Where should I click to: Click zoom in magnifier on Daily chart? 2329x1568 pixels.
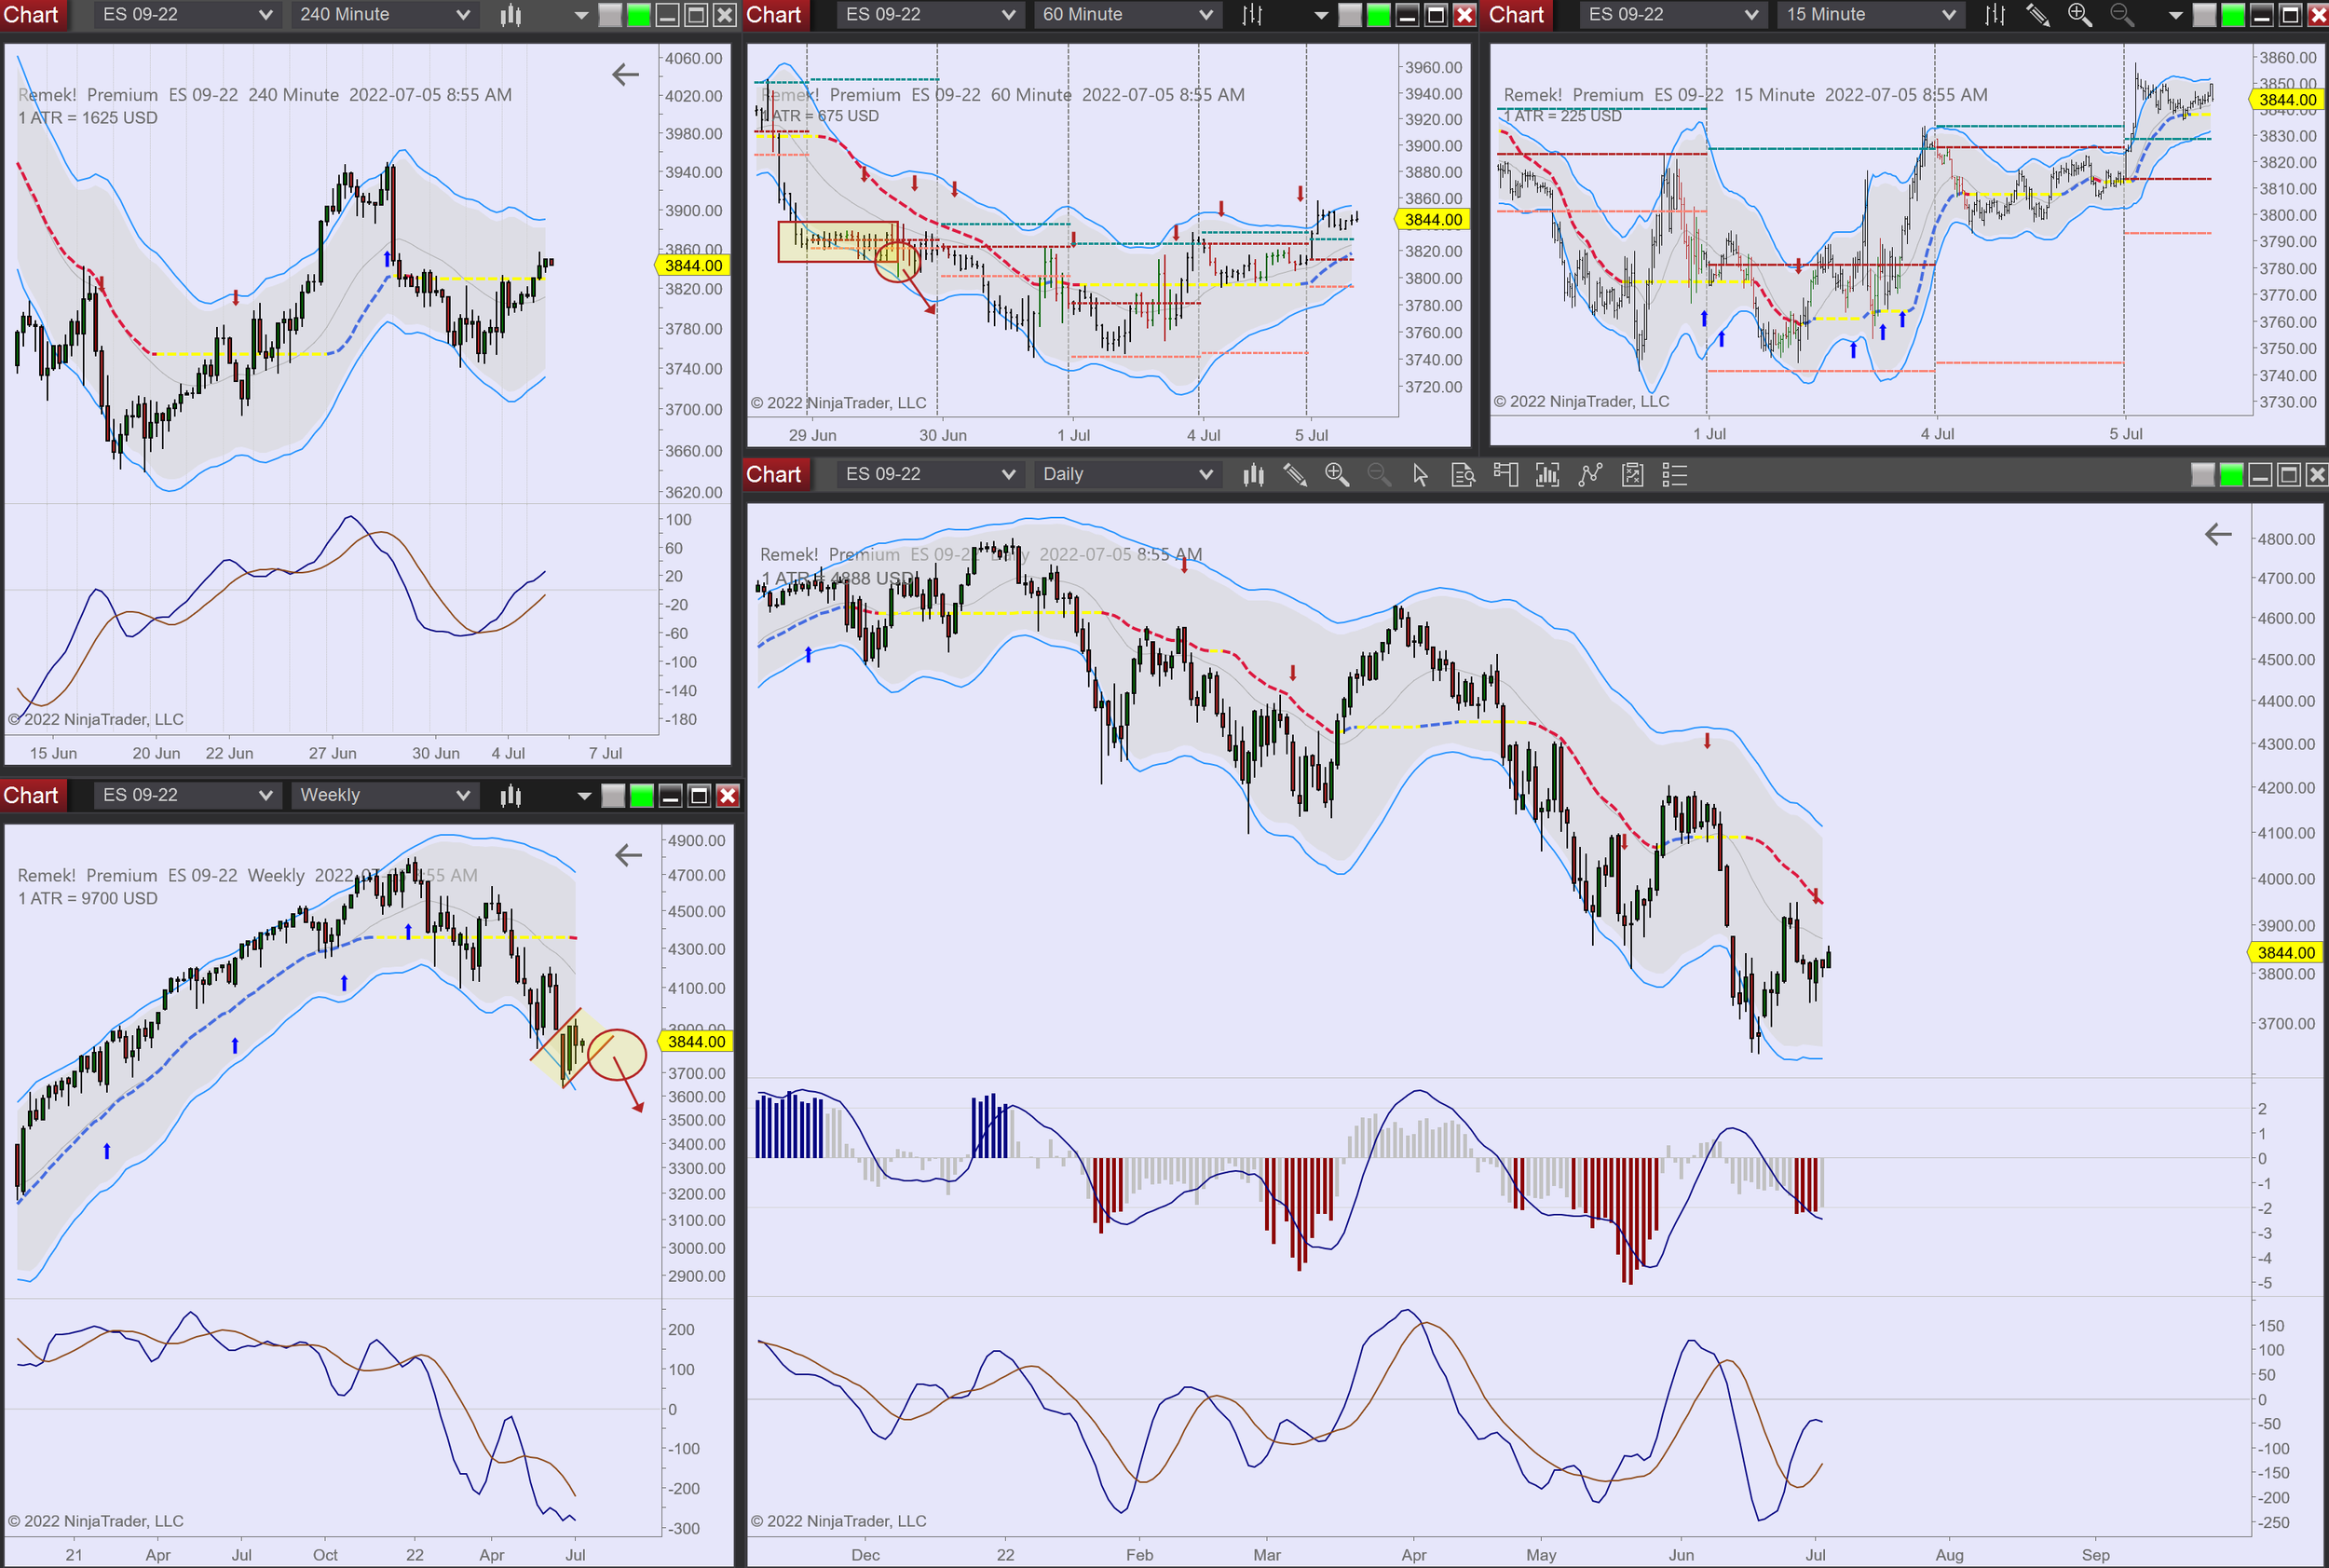point(1337,475)
